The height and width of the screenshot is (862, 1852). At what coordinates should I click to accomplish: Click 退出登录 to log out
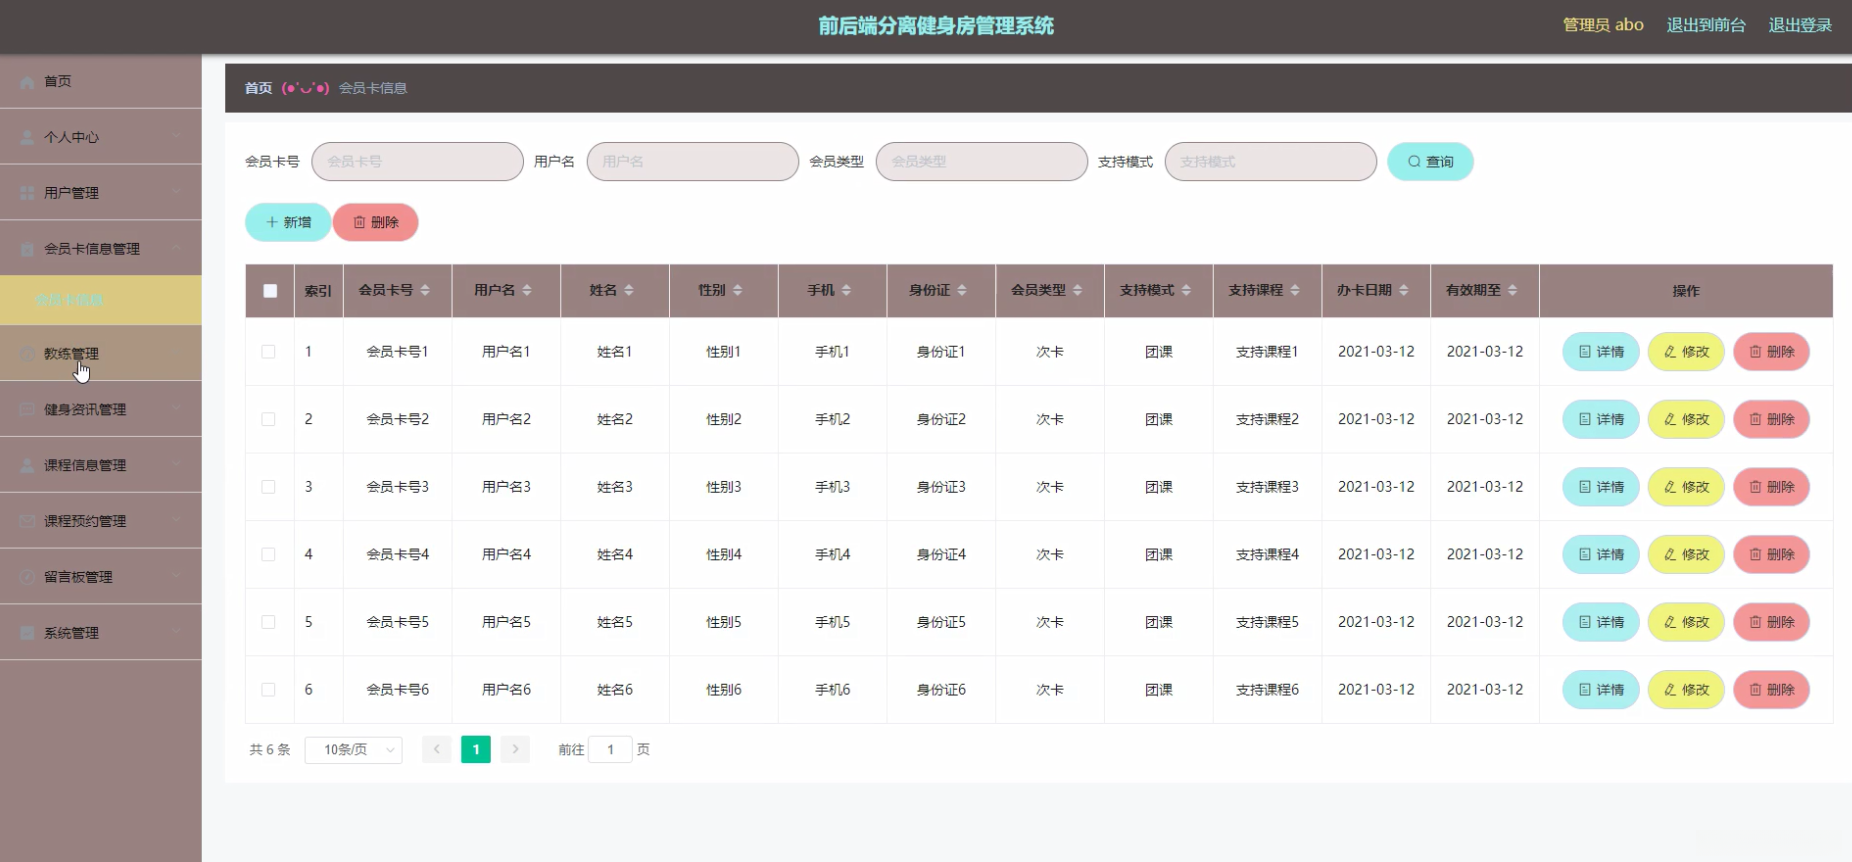(1800, 25)
